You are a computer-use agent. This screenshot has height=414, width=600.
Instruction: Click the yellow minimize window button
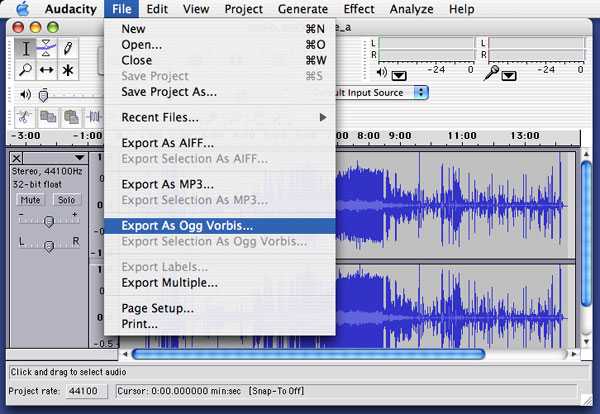(x=36, y=27)
